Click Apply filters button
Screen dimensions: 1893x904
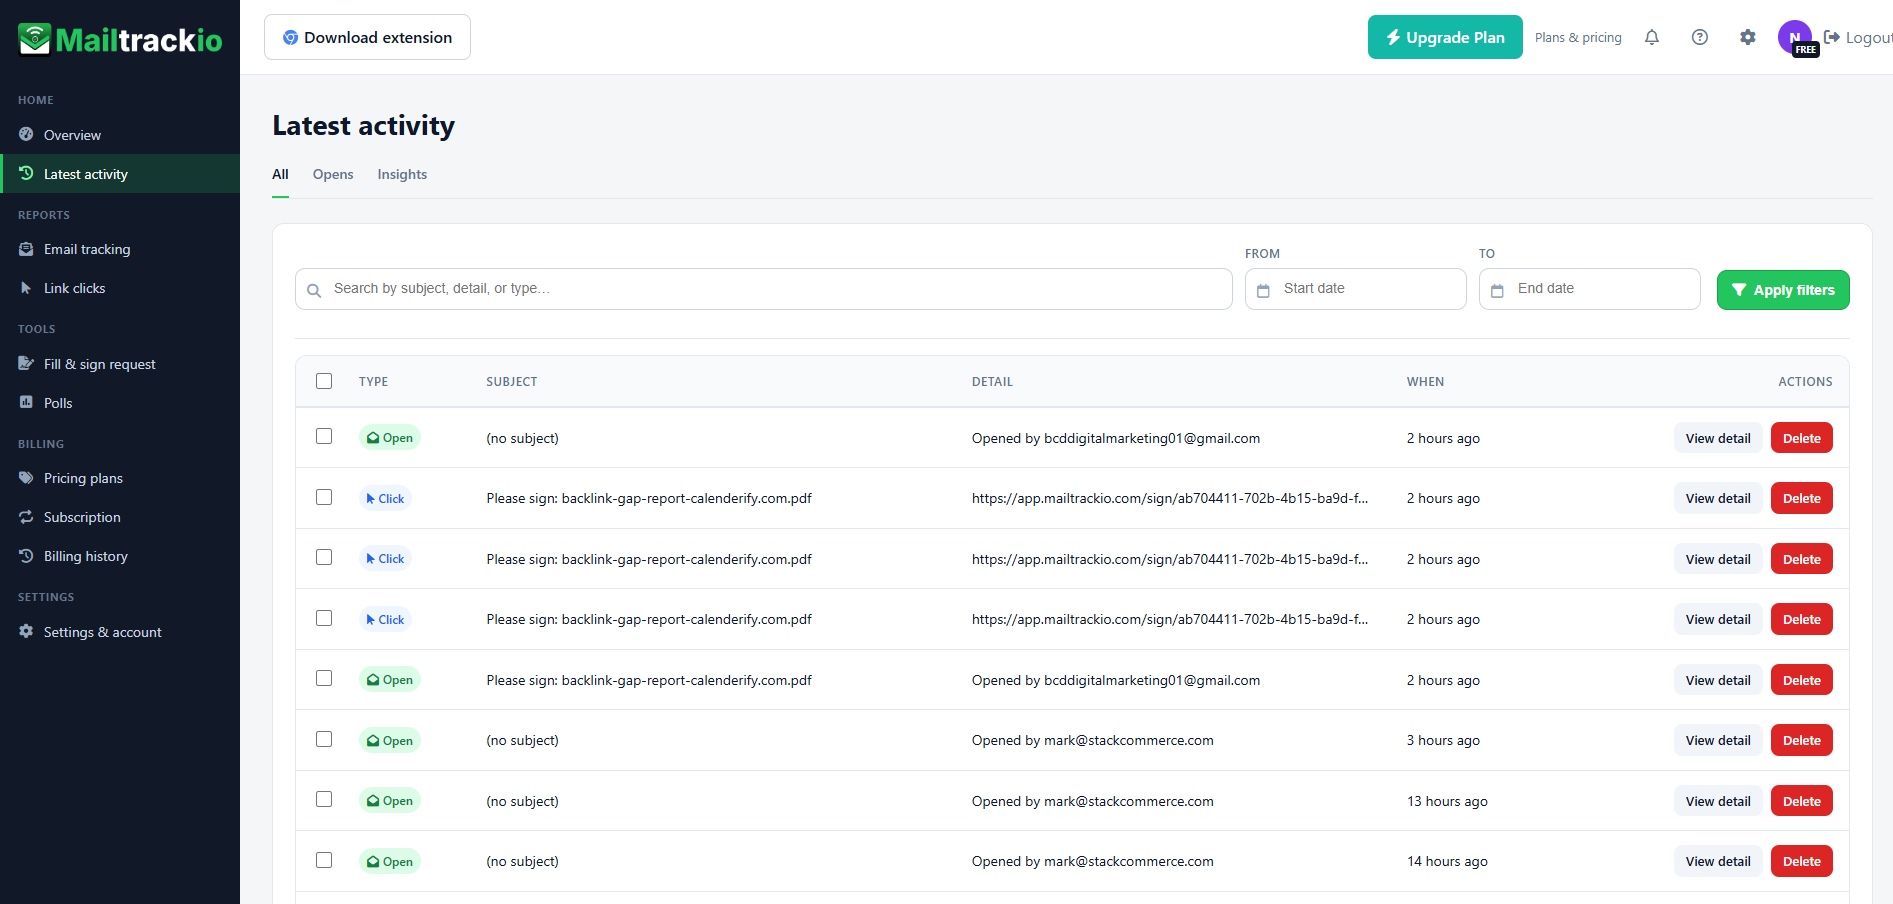1783,290
